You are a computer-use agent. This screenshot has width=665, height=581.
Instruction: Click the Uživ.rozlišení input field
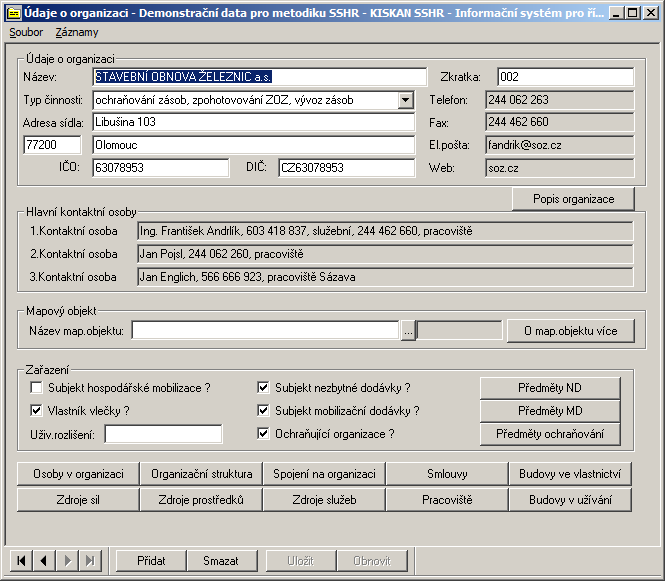pyautogui.click(x=163, y=434)
